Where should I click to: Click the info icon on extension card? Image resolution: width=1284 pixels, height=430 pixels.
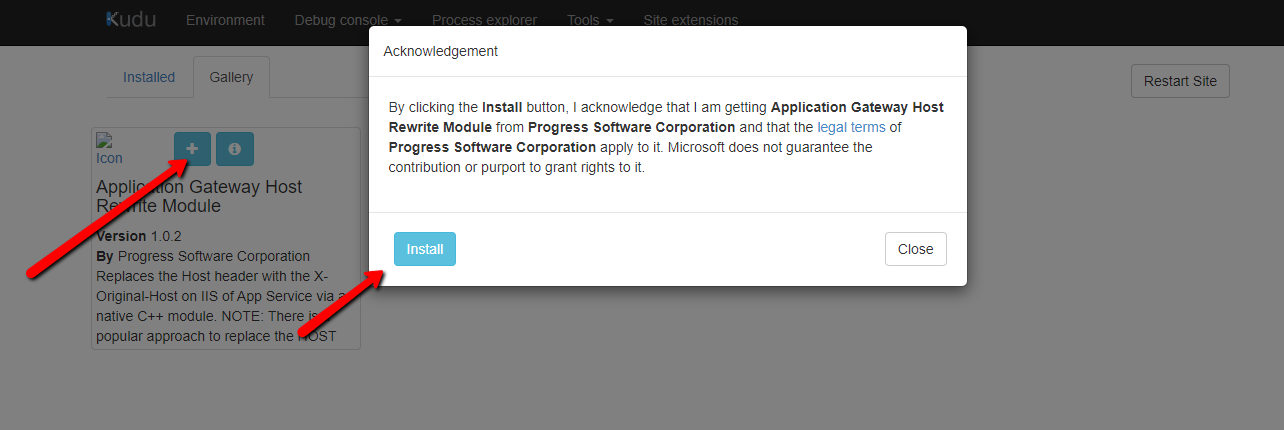pyautogui.click(x=235, y=149)
